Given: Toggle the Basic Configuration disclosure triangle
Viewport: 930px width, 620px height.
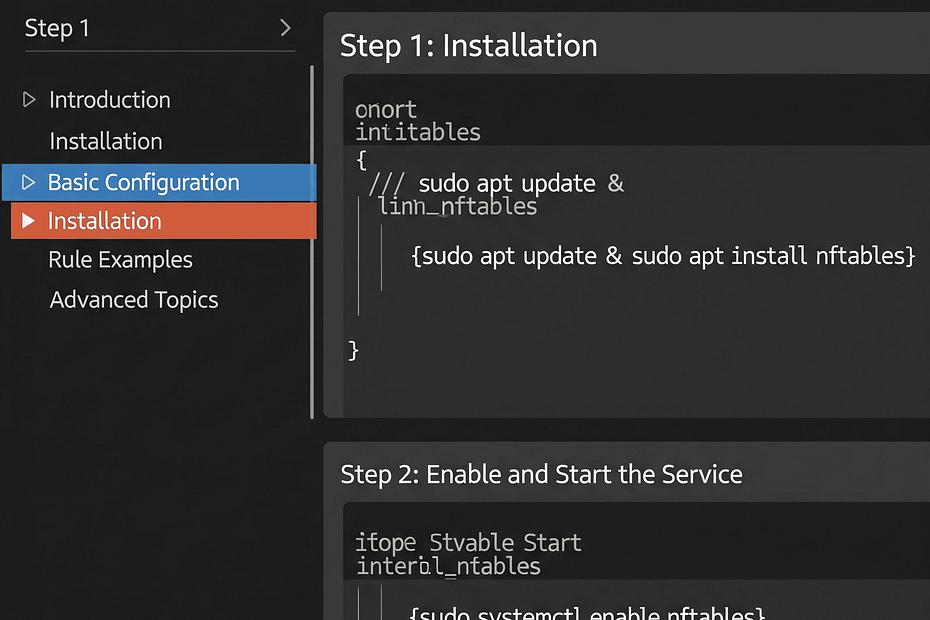Looking at the screenshot, I should 27,183.
